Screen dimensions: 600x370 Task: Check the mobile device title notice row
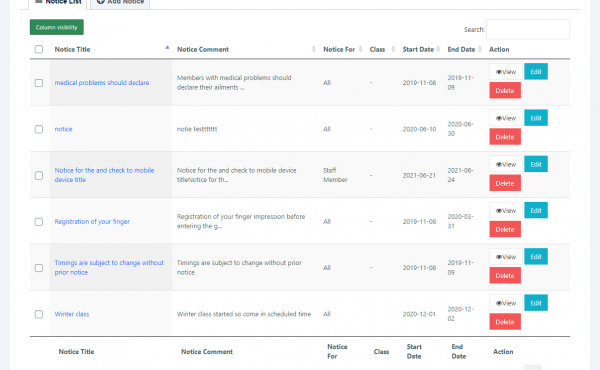pyautogui.click(x=39, y=176)
